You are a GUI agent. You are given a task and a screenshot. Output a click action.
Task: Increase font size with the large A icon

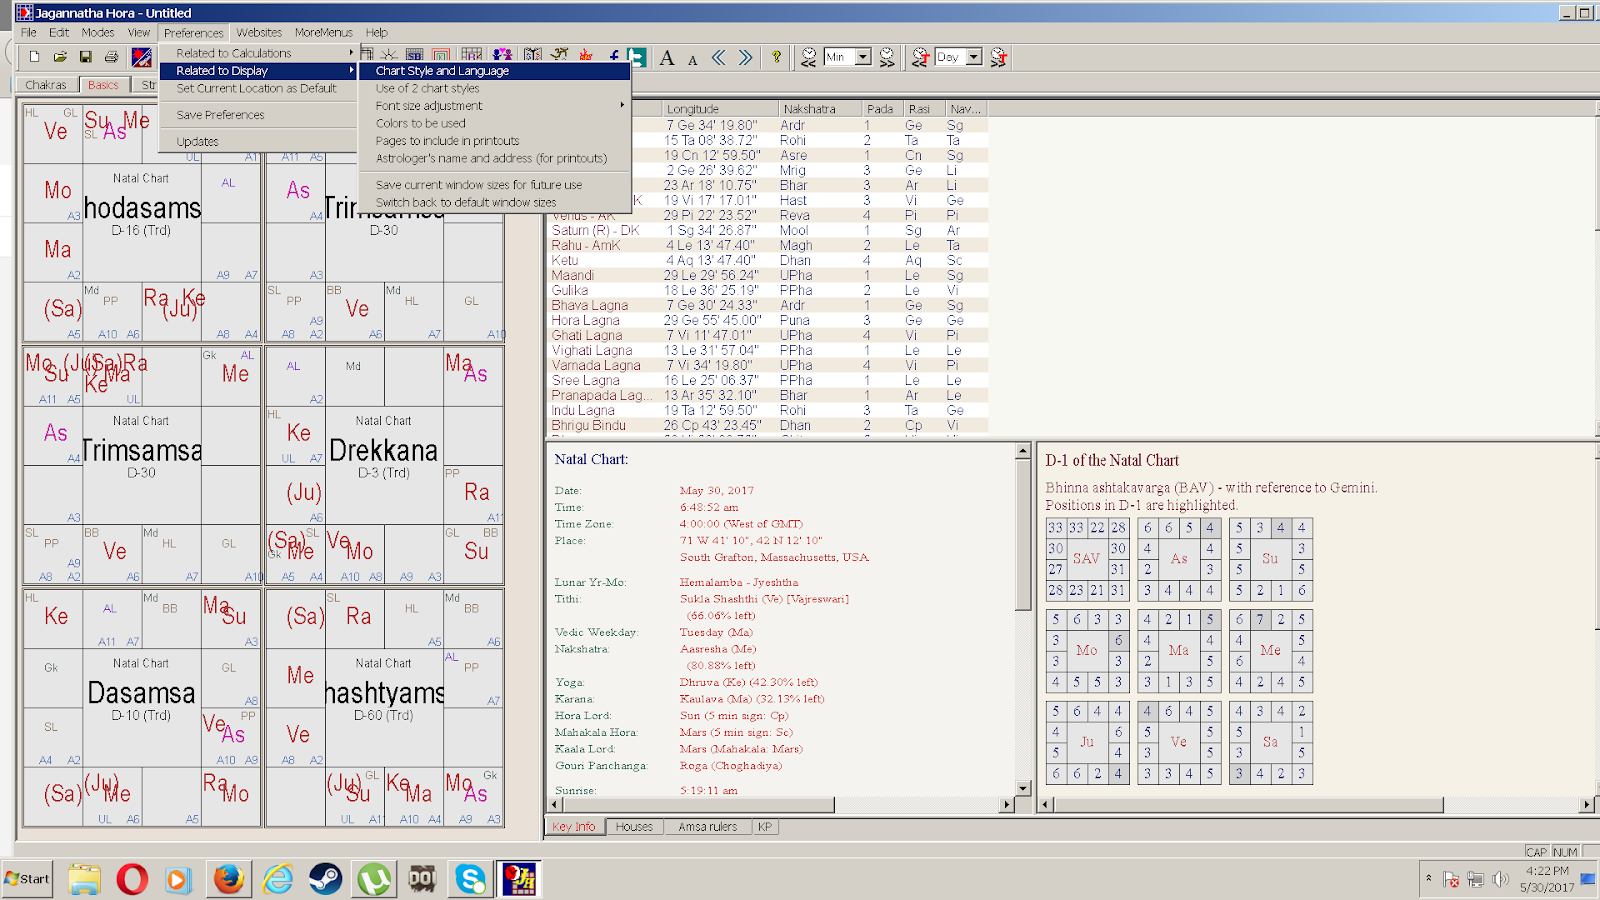coord(667,58)
